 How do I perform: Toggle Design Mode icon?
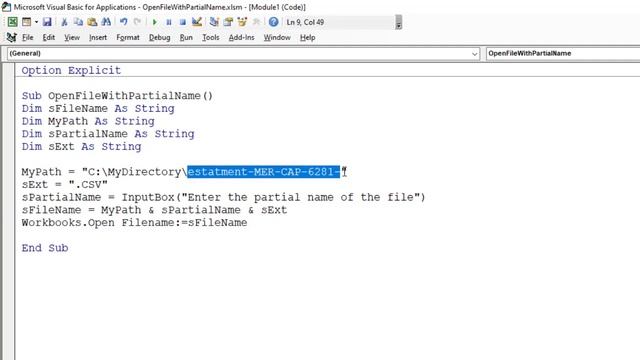(x=197, y=22)
